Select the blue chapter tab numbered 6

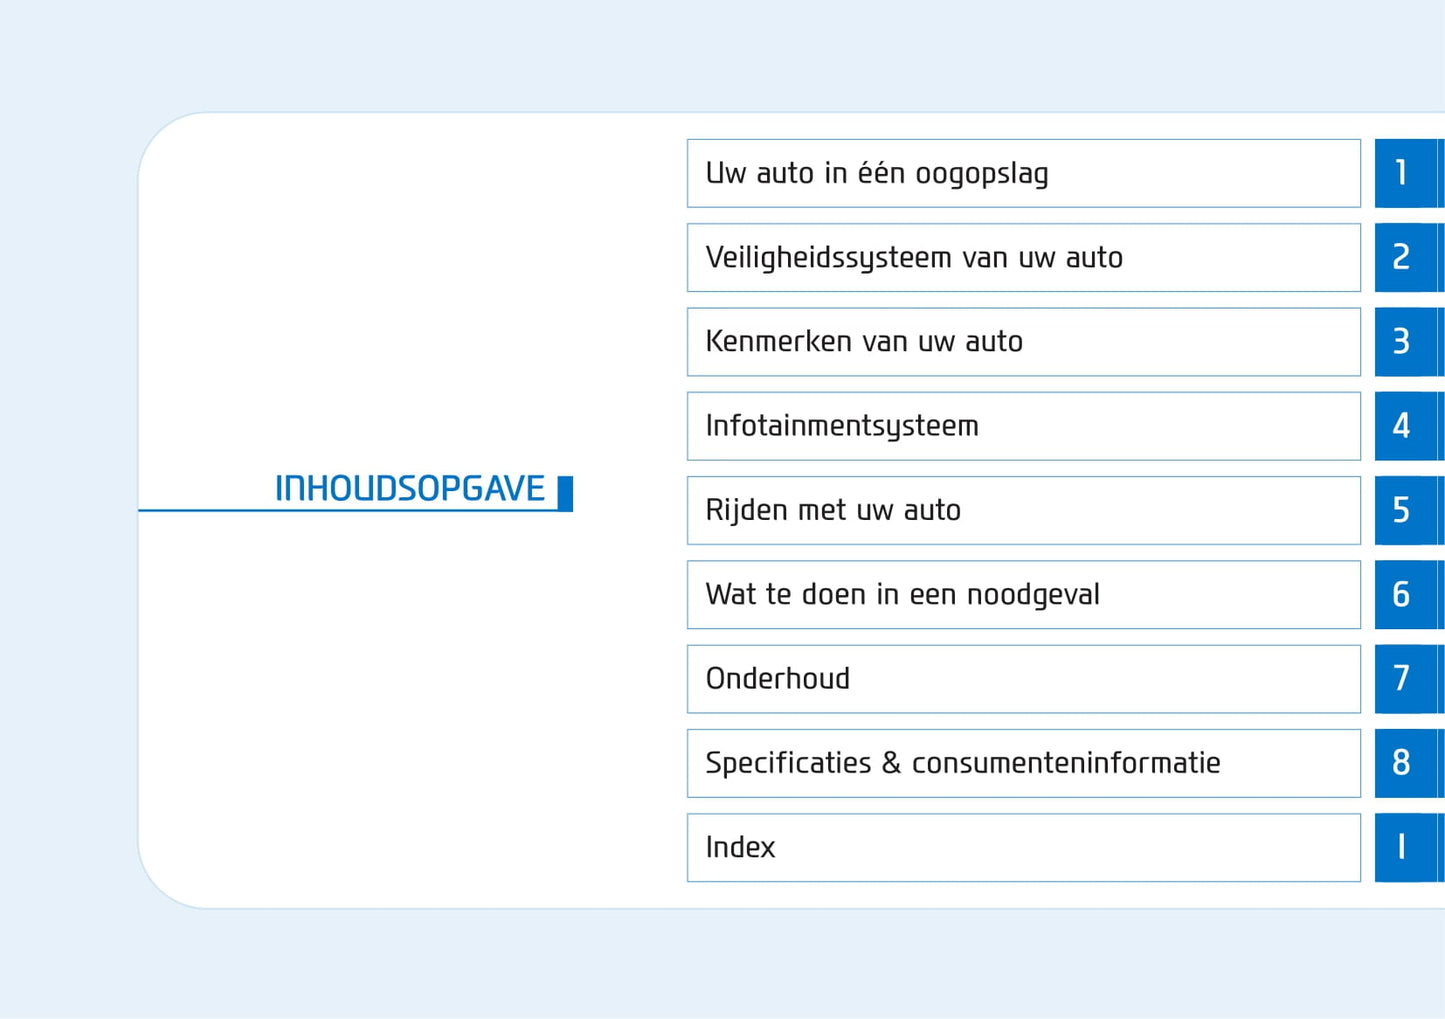tap(1405, 595)
